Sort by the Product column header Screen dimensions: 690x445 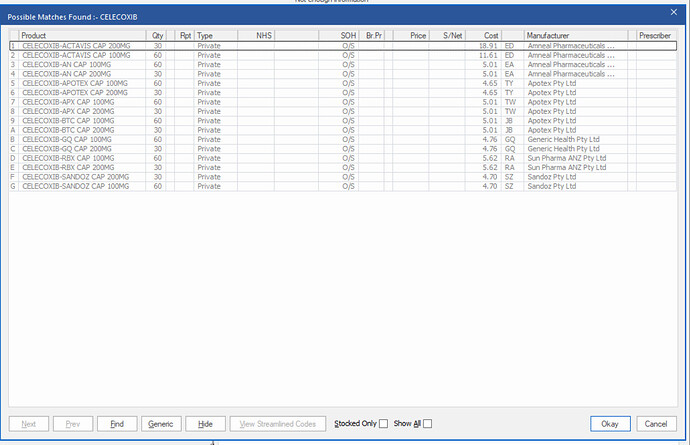82,36
